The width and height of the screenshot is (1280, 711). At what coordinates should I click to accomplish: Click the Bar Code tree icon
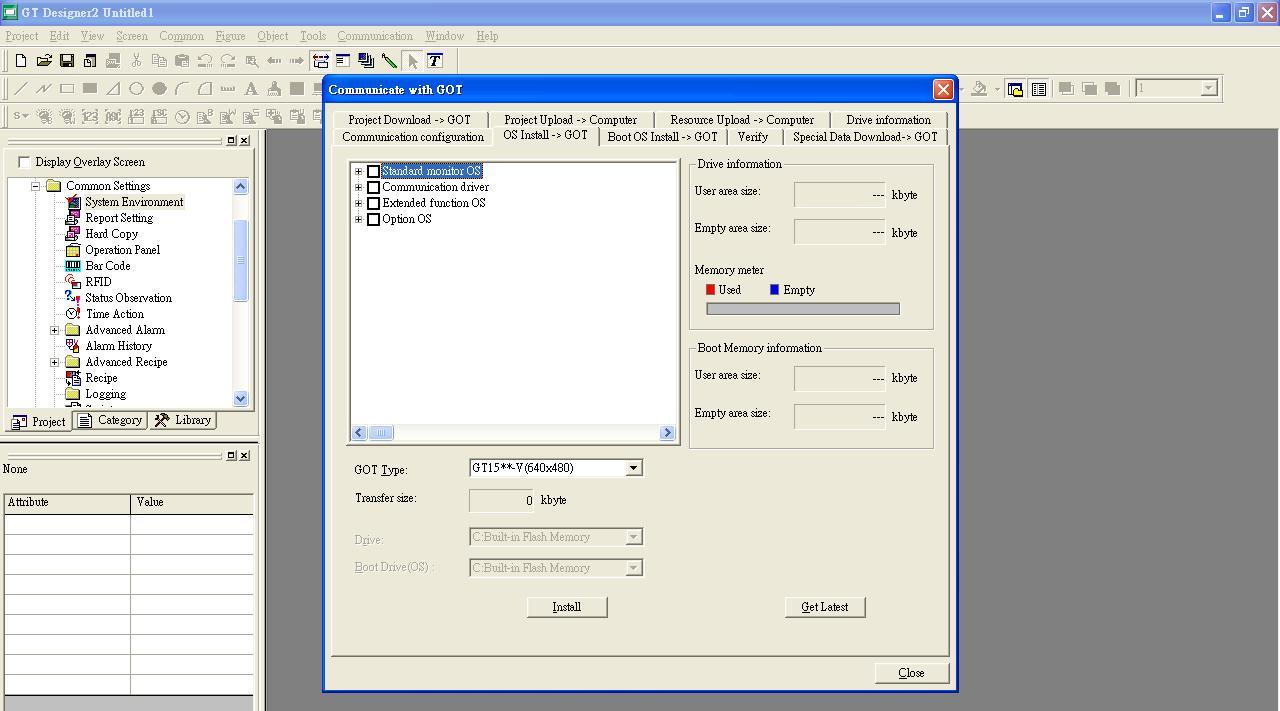pos(73,266)
